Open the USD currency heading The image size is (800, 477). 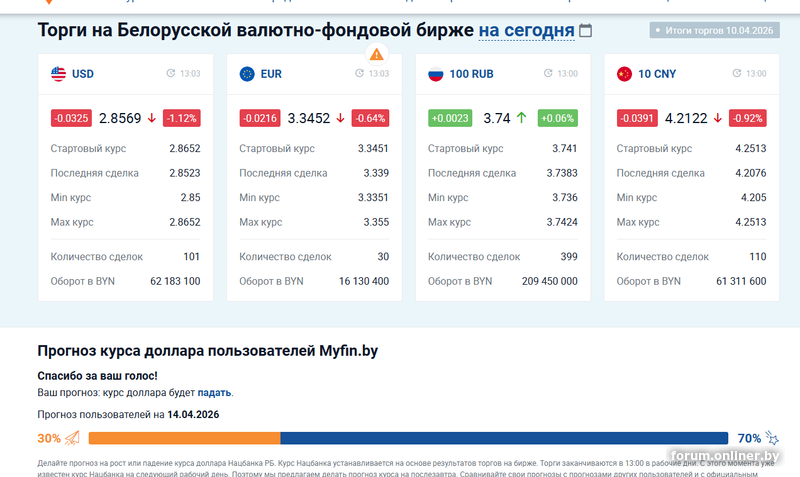83,74
